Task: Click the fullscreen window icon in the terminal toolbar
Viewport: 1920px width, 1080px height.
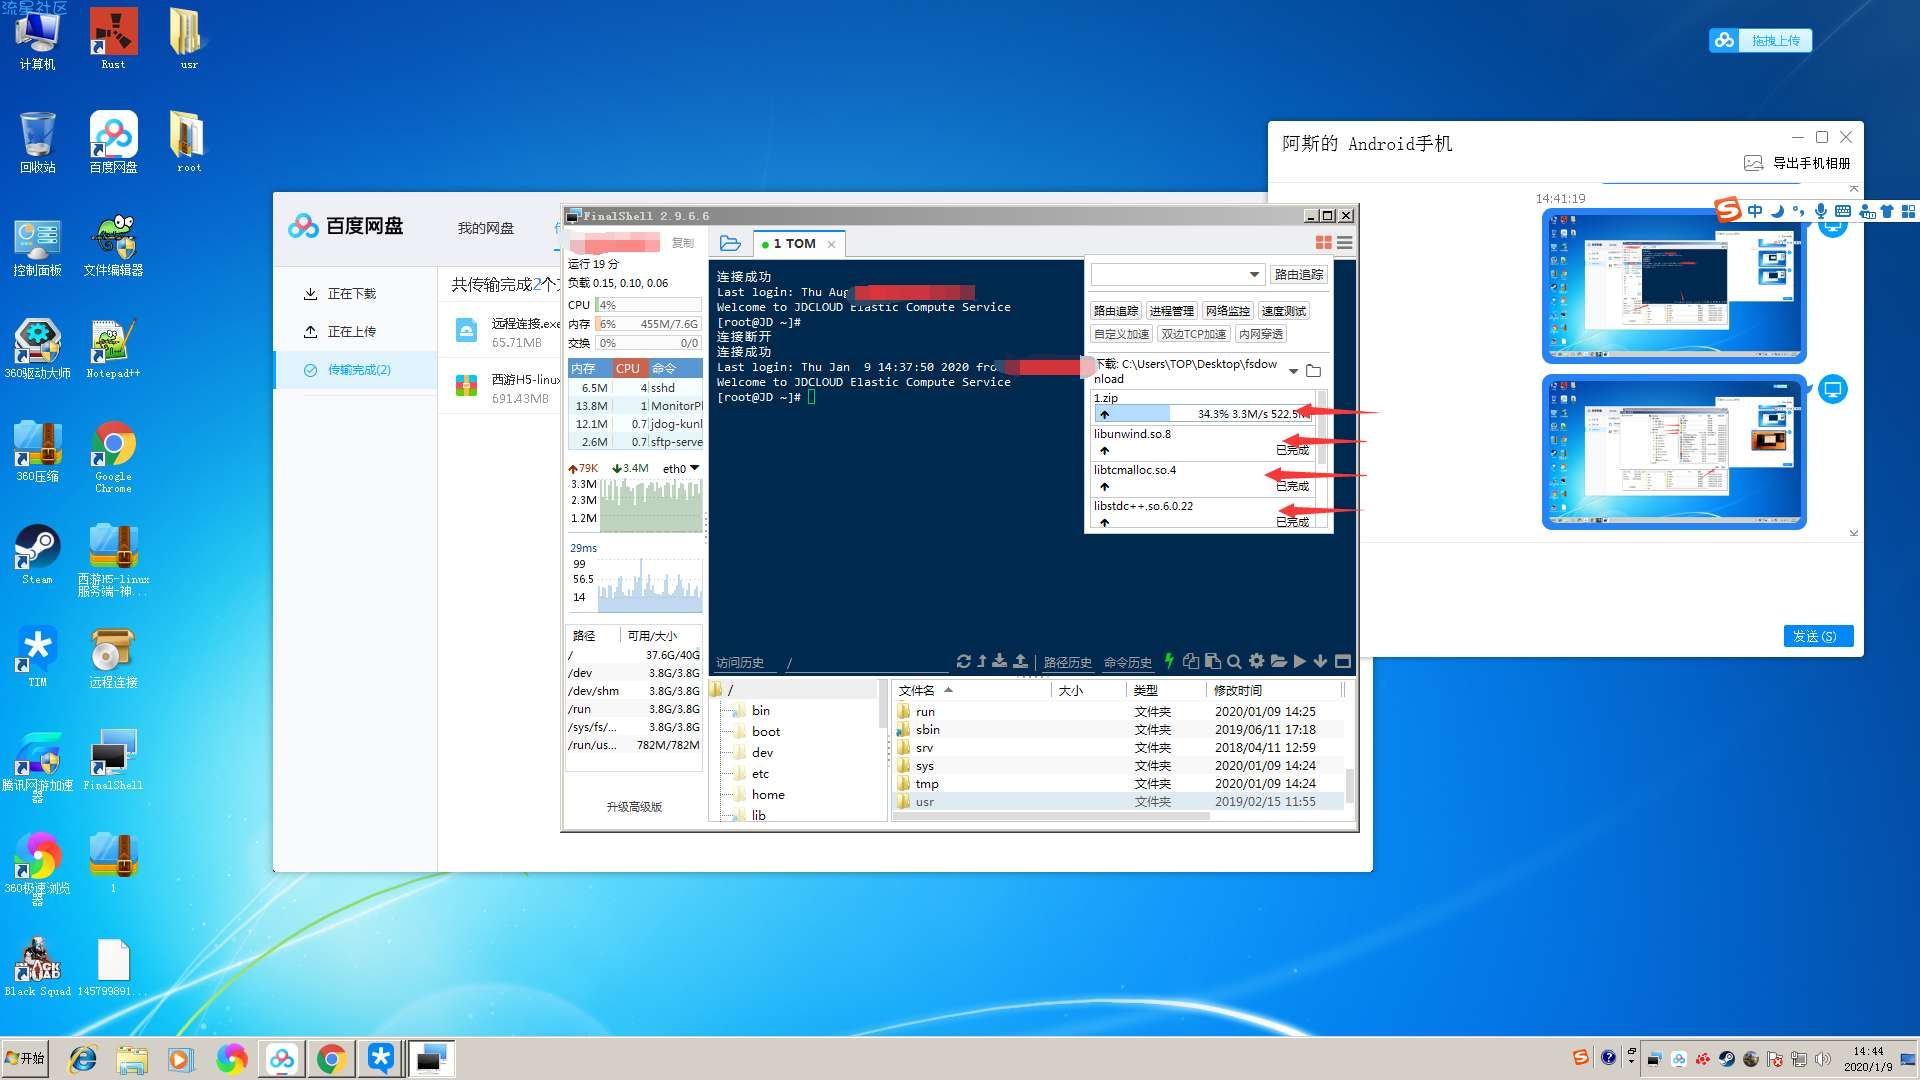Action: (x=1343, y=661)
